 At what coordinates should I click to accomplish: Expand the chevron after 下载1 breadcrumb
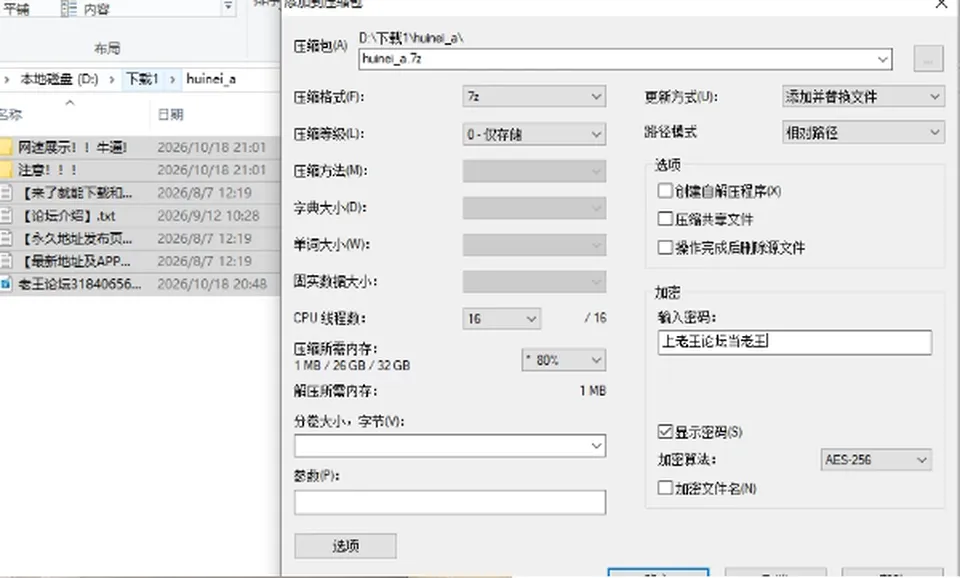tap(173, 79)
